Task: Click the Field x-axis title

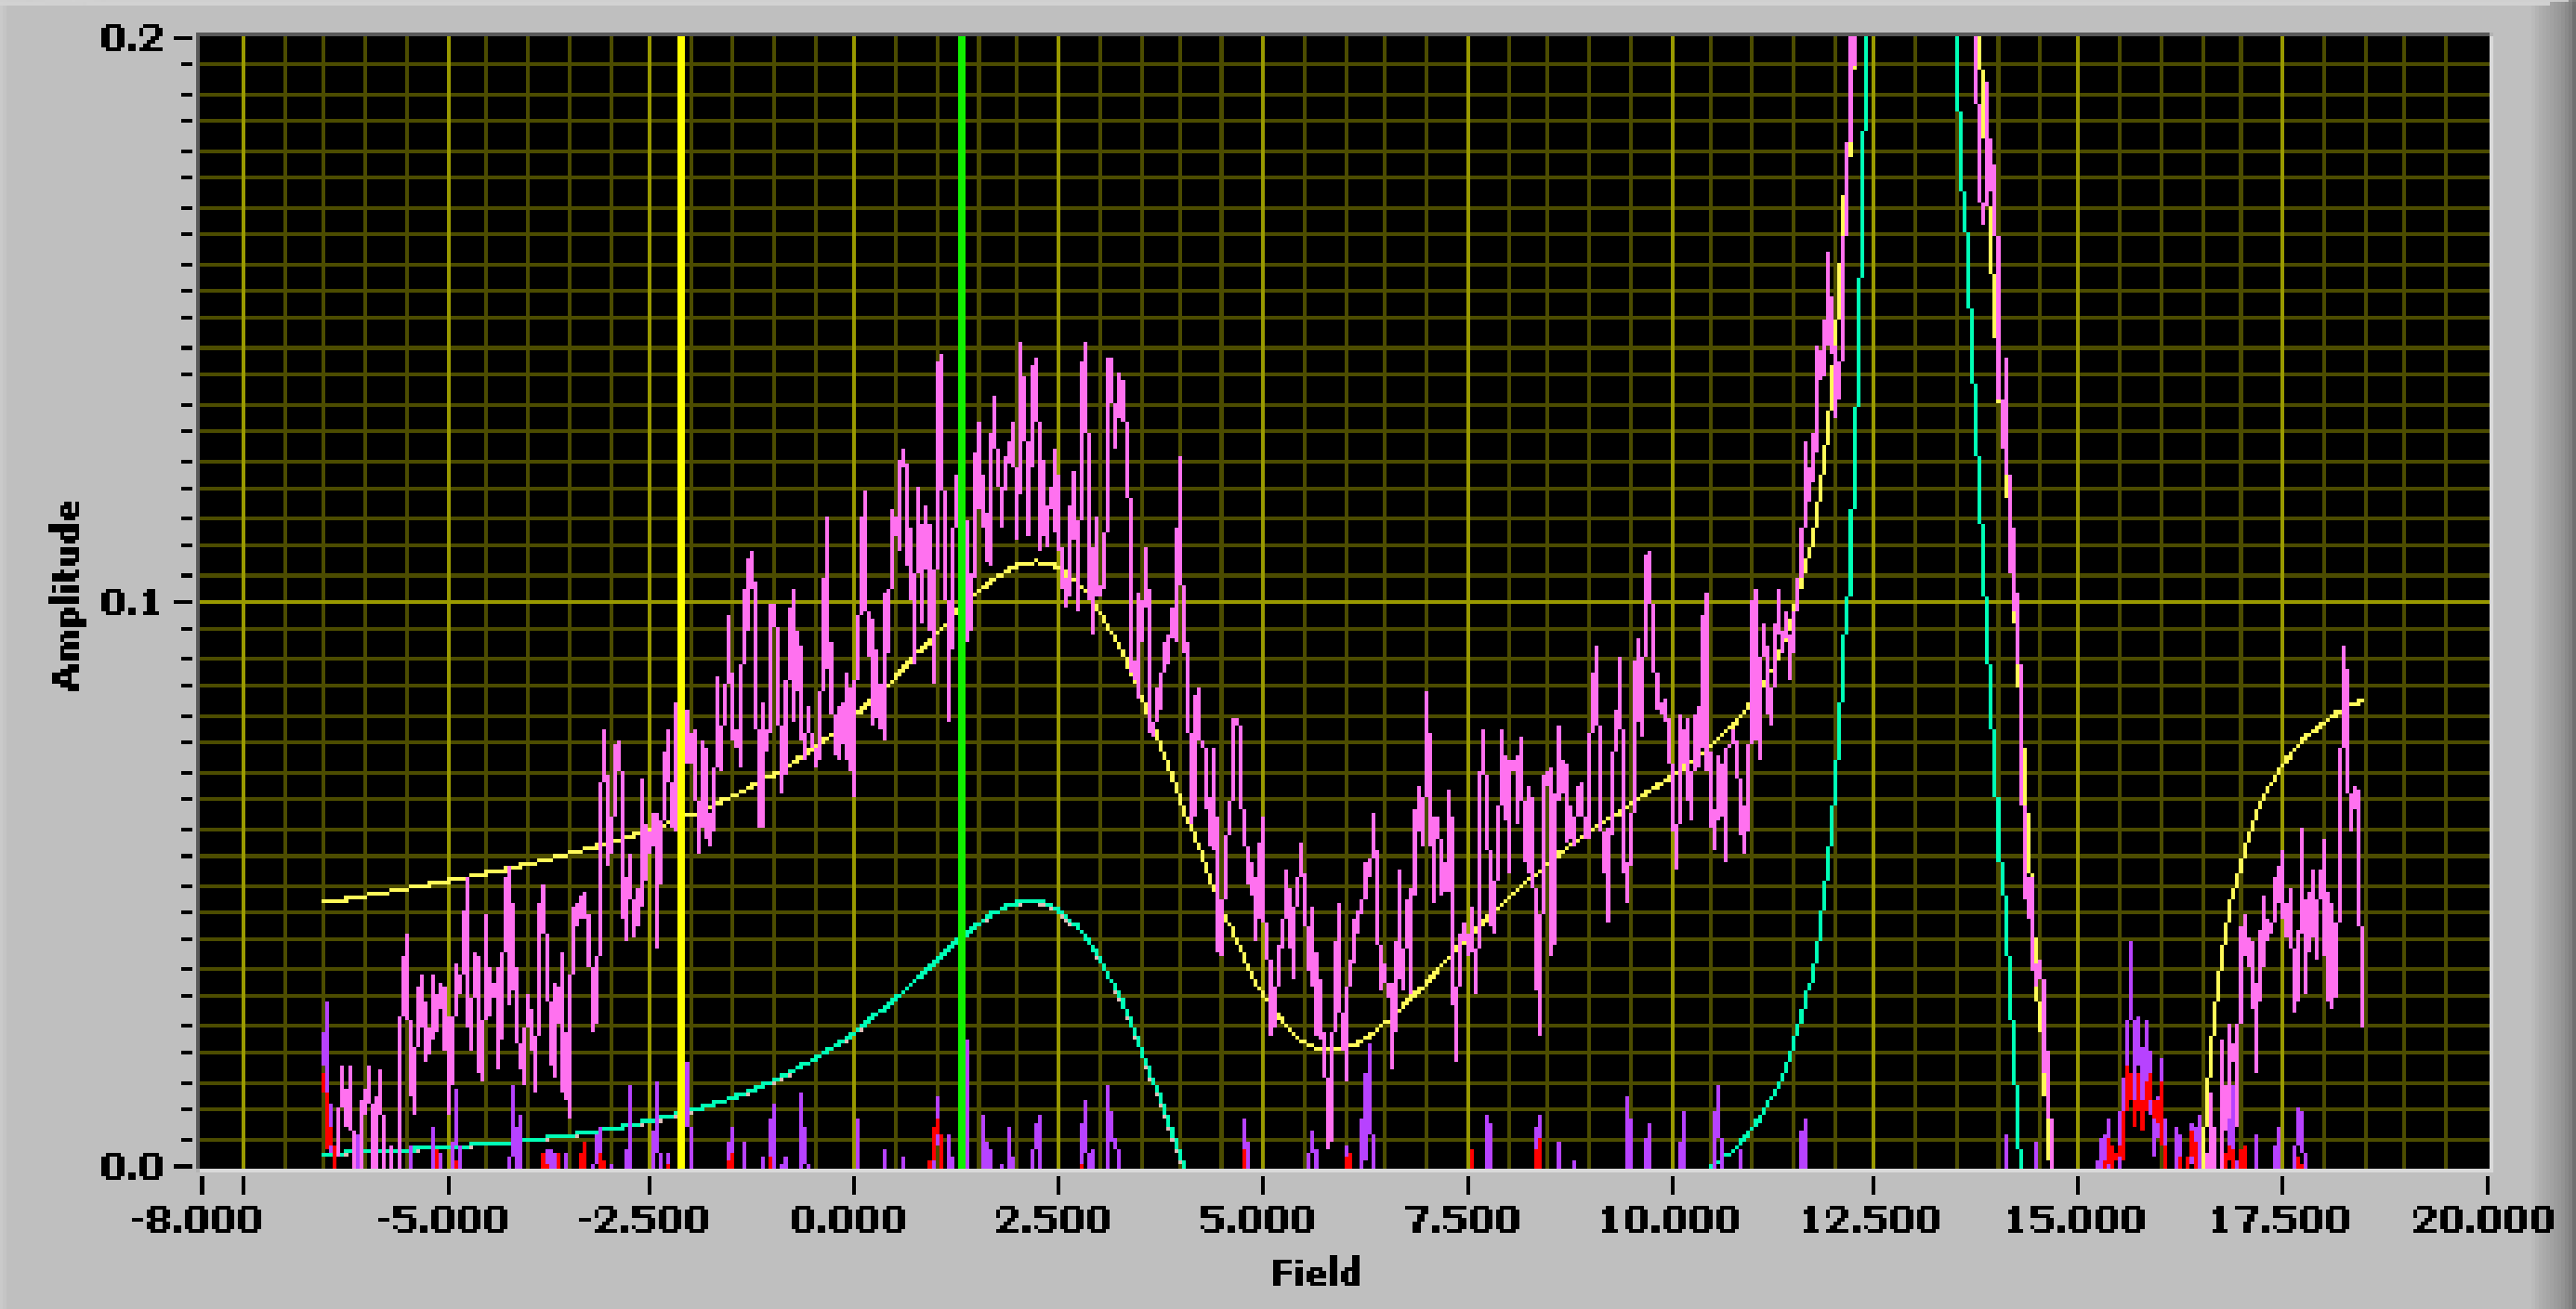Action: click(1316, 1273)
